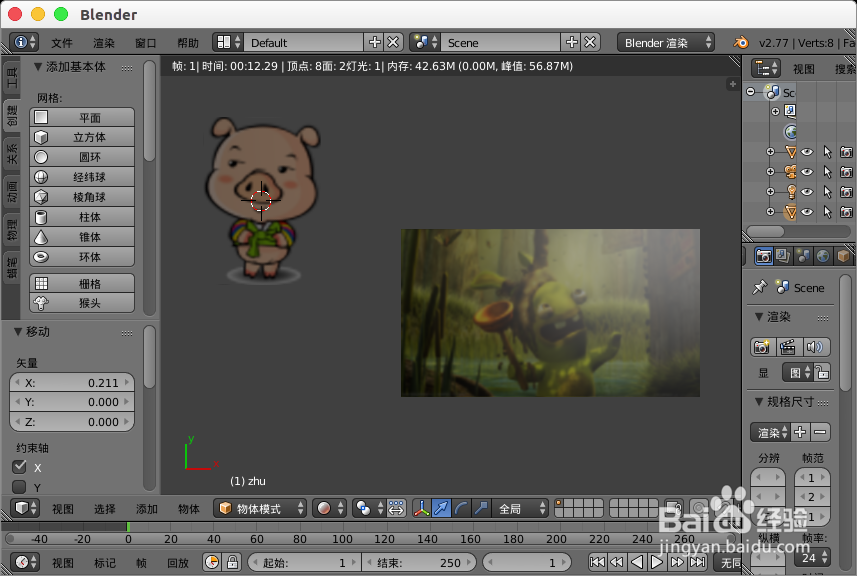Play the animation forward
857x576 pixels.
coord(658,562)
